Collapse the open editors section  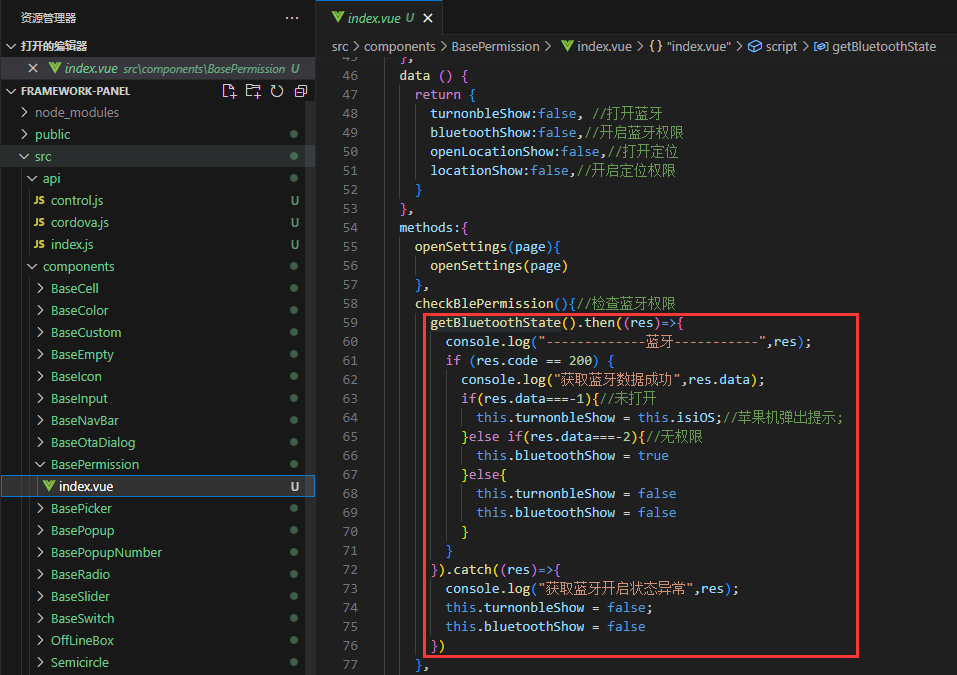[x=11, y=46]
